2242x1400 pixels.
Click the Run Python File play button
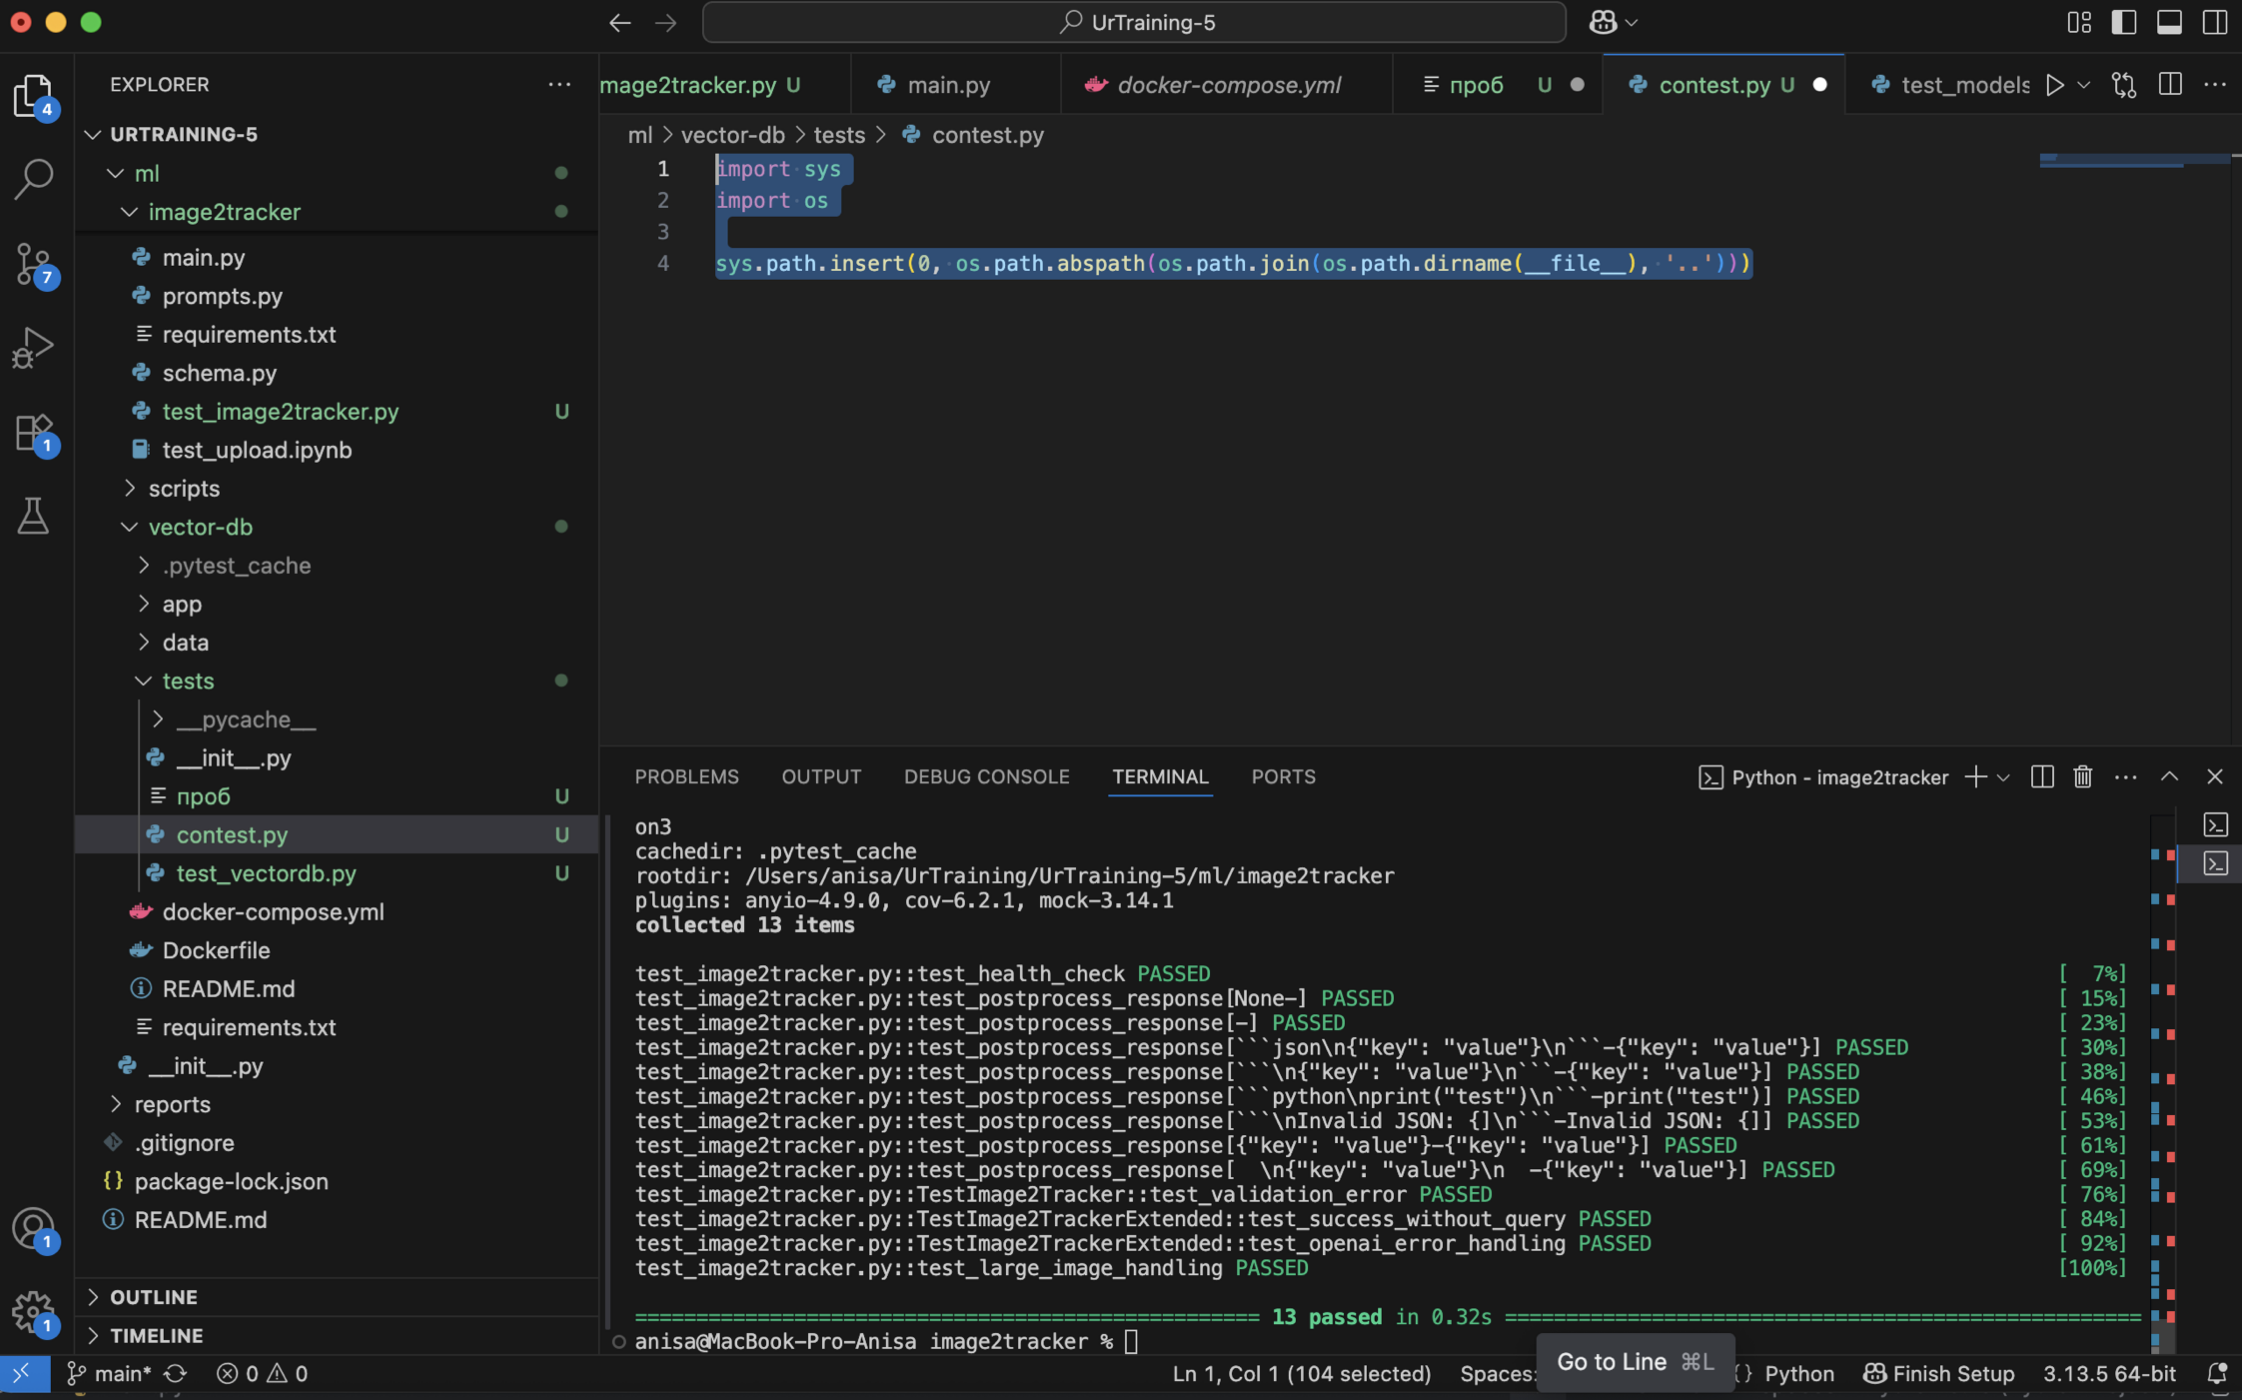(x=2054, y=85)
